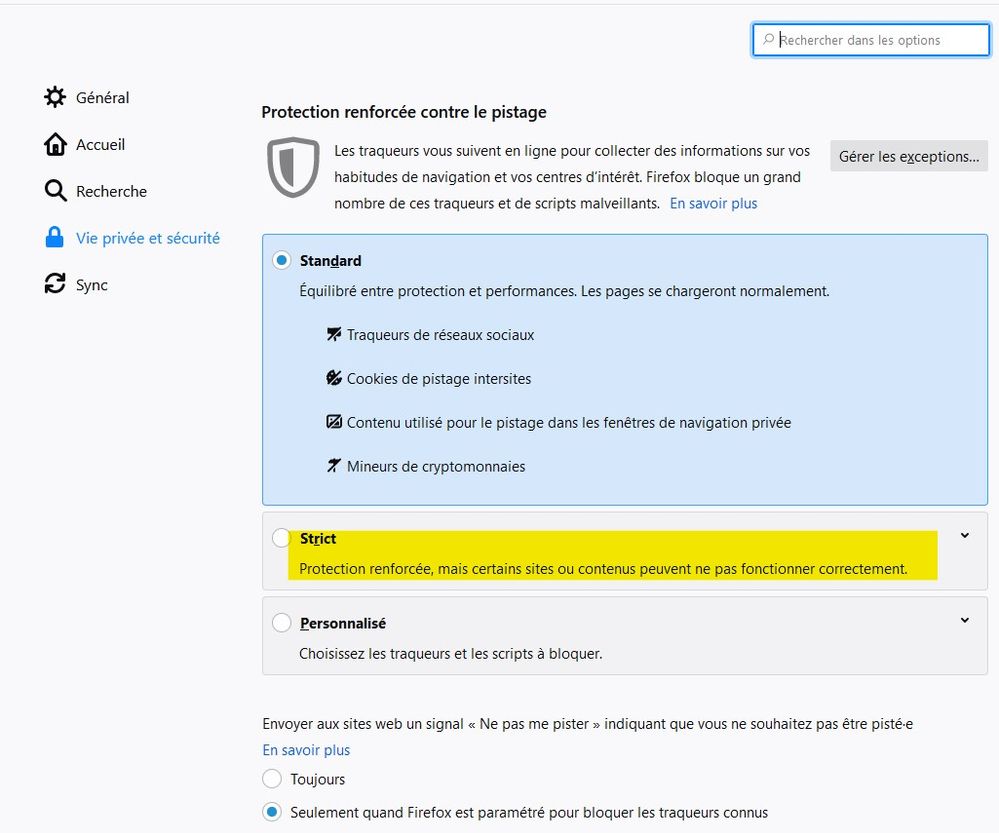Open the Recherche settings category
Viewport: 999px width, 833px height.
[x=111, y=191]
